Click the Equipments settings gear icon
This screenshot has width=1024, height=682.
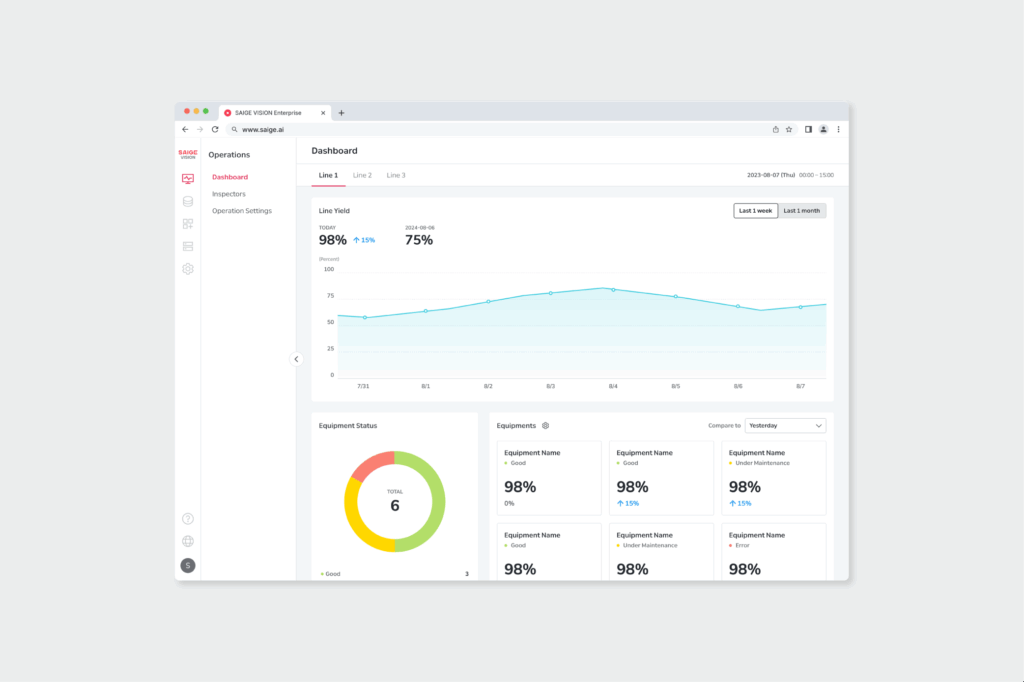click(545, 426)
